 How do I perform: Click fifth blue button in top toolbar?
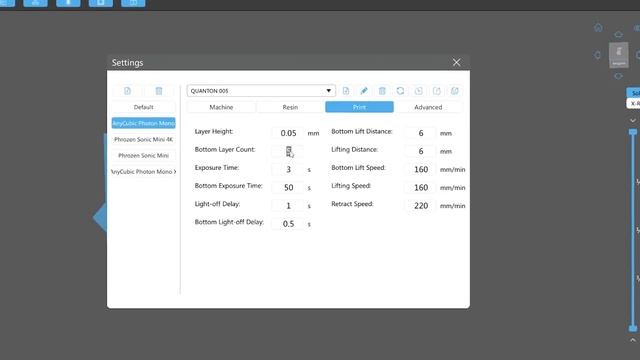133,3
